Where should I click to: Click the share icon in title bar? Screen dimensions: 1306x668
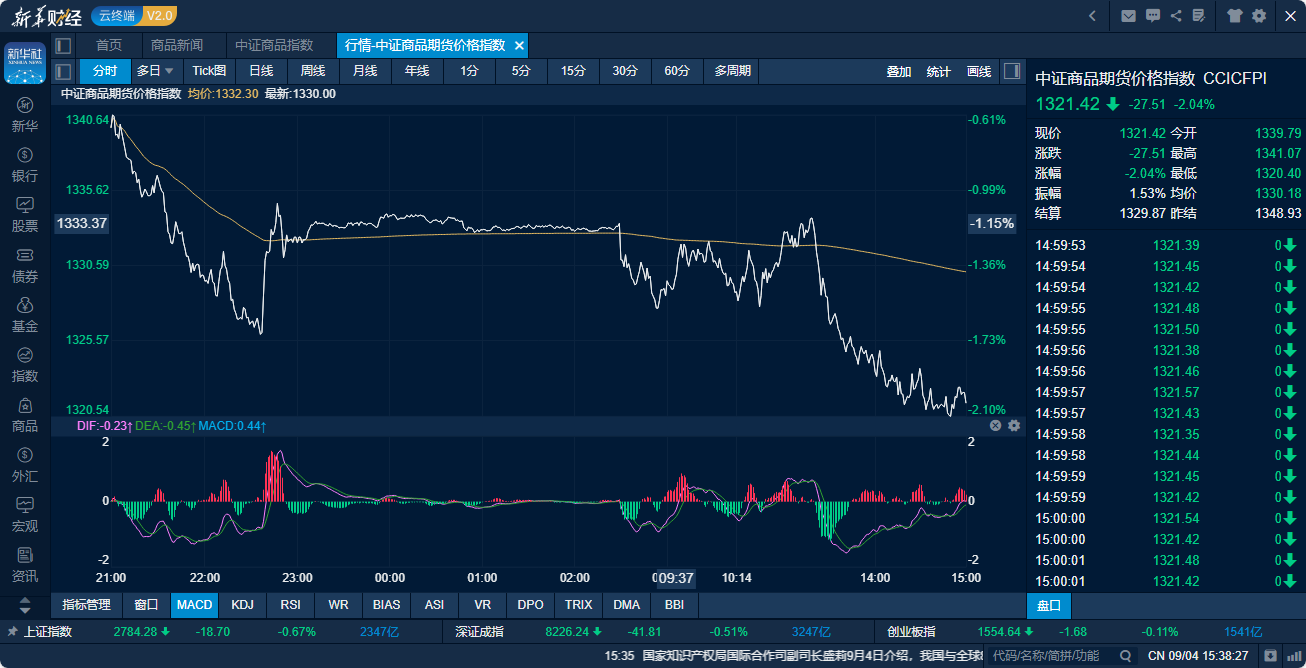(x=1176, y=16)
